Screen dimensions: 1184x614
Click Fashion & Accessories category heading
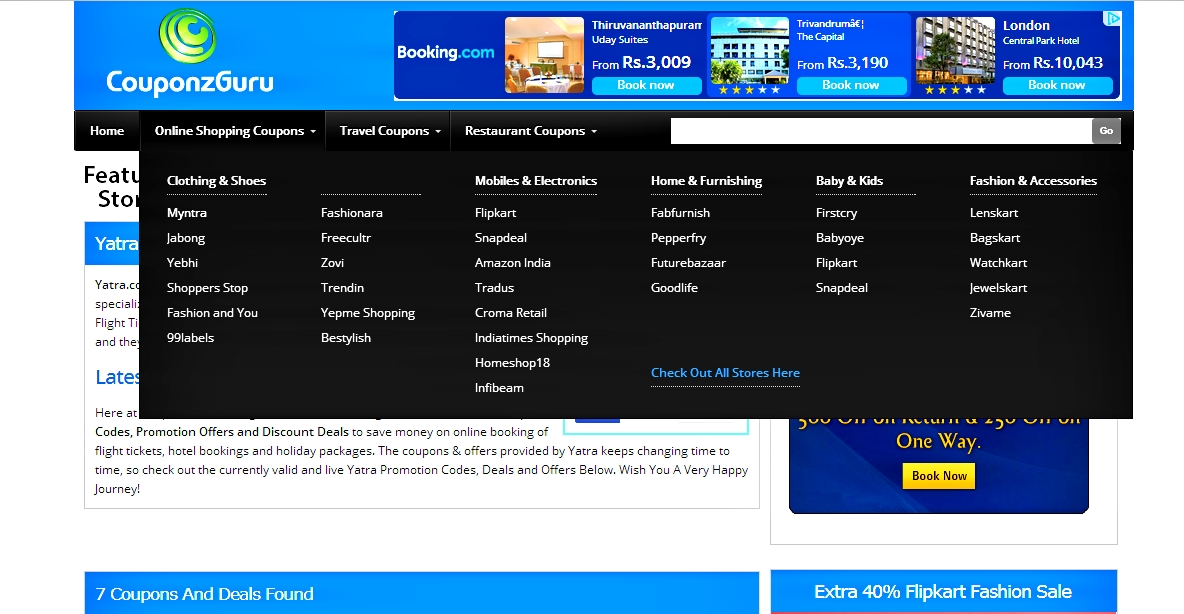(x=1033, y=180)
